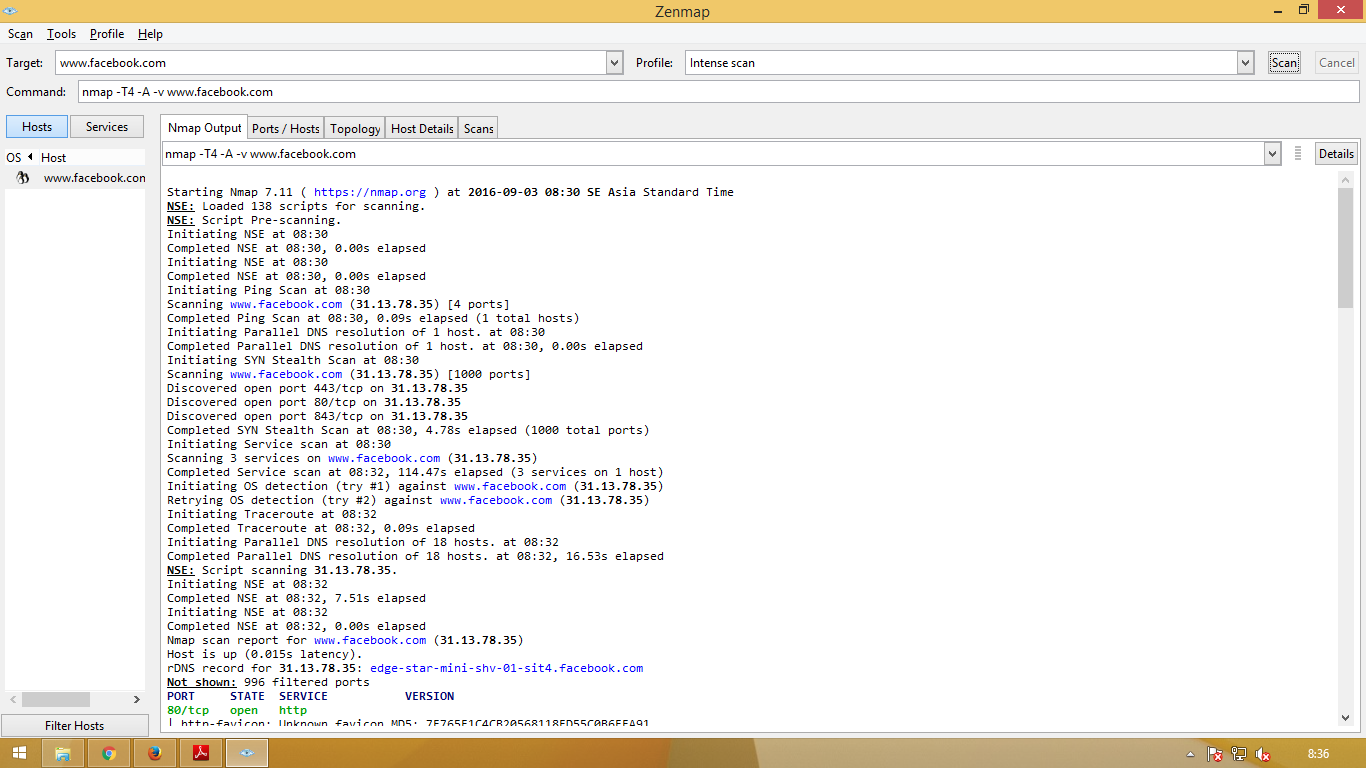Click the edge-star-mini-shv-01-sit4.facebook.com link
The height and width of the screenshot is (768, 1366).
[507, 668]
